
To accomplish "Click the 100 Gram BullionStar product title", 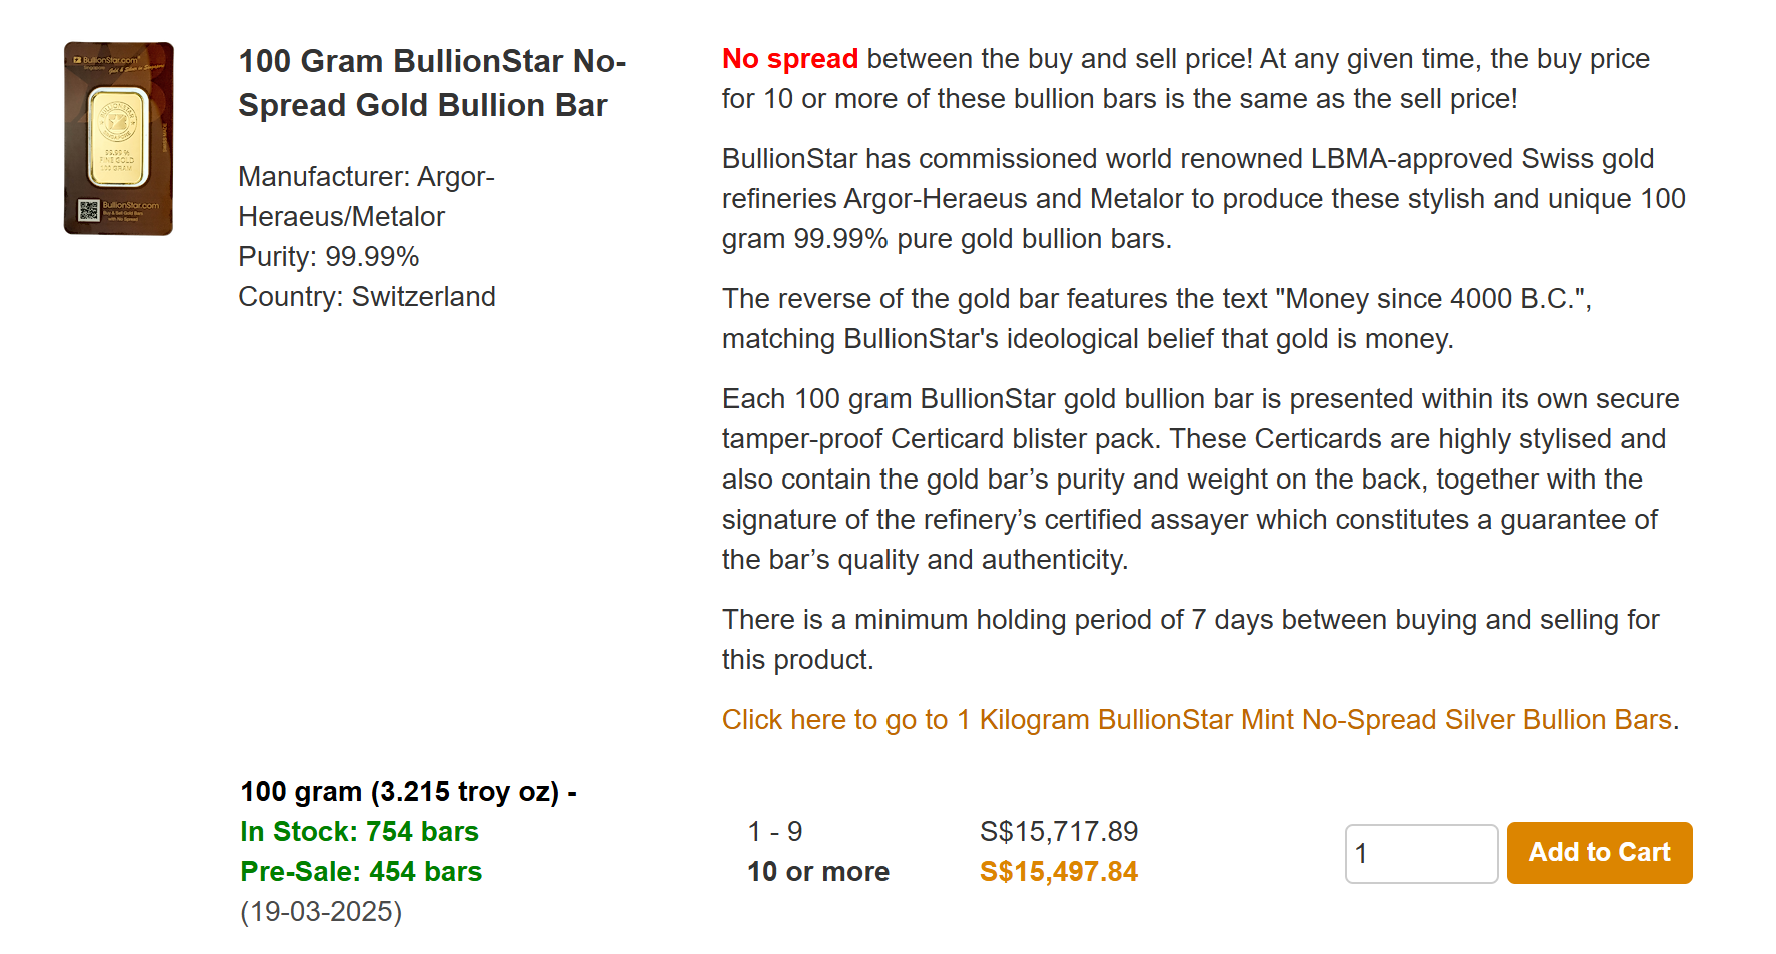I will [432, 83].
